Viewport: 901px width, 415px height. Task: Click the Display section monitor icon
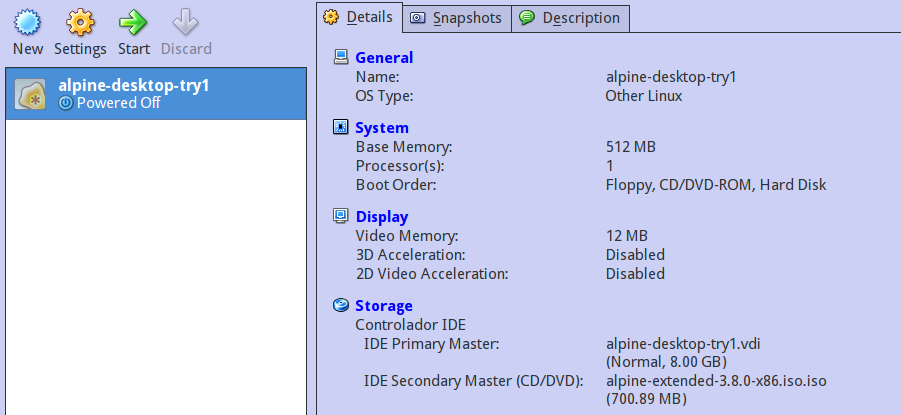(x=341, y=216)
